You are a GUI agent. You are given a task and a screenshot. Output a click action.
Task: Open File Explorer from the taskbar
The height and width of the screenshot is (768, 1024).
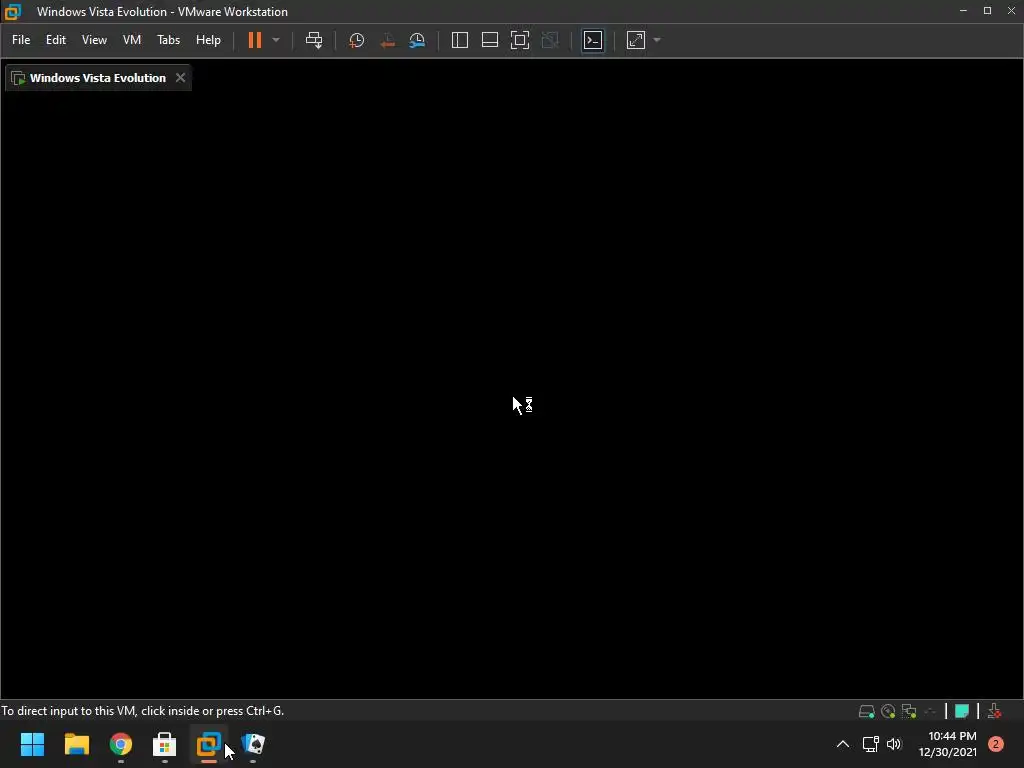(76, 744)
